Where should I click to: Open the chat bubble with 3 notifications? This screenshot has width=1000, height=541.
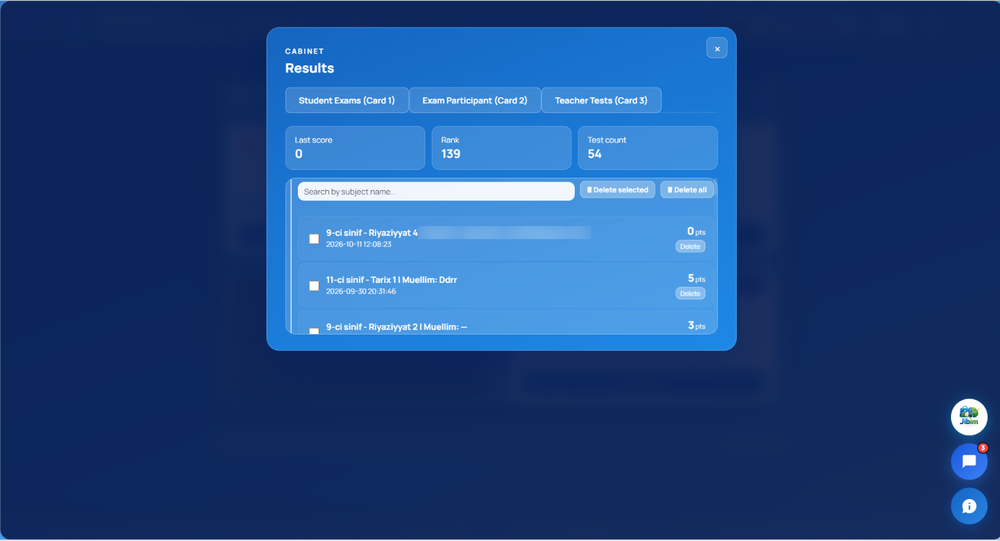point(969,461)
